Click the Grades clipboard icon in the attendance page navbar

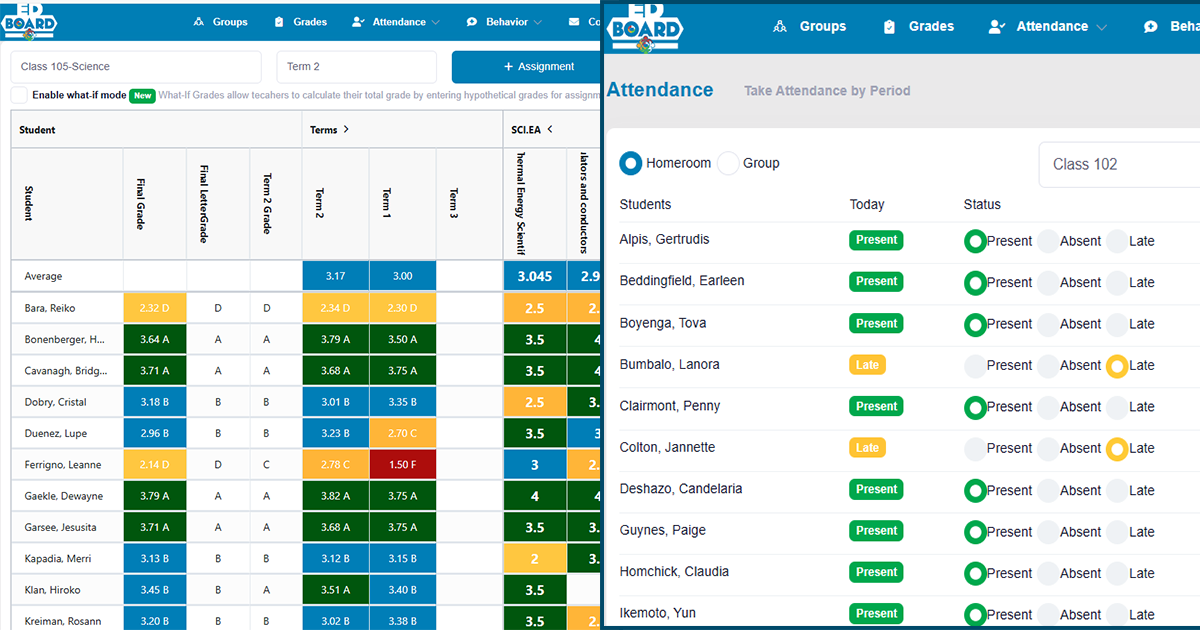click(889, 27)
